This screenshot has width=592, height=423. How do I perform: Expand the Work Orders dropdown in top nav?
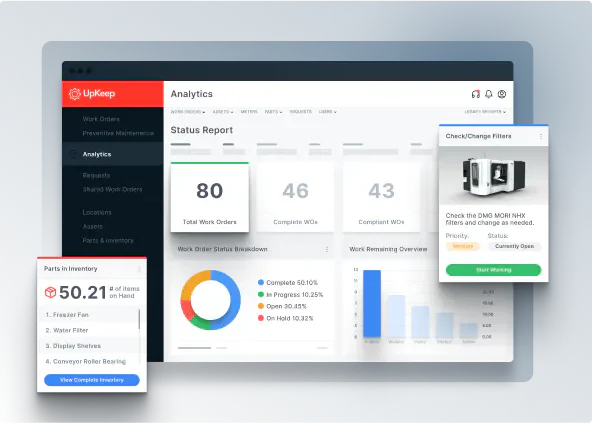click(188, 112)
